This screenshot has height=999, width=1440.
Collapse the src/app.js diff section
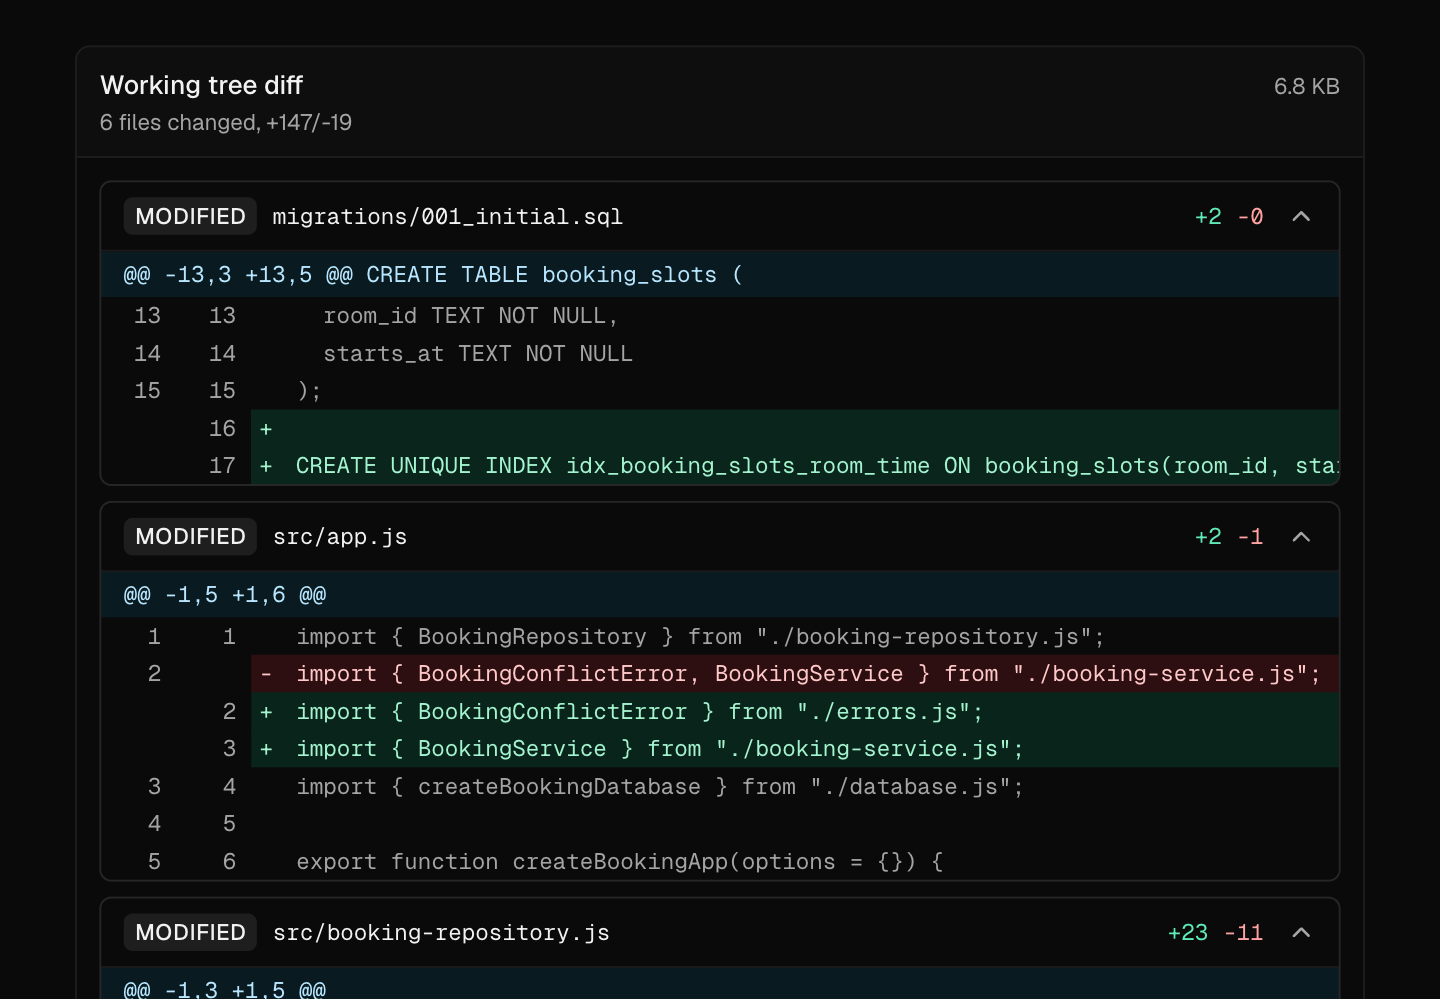click(1301, 537)
